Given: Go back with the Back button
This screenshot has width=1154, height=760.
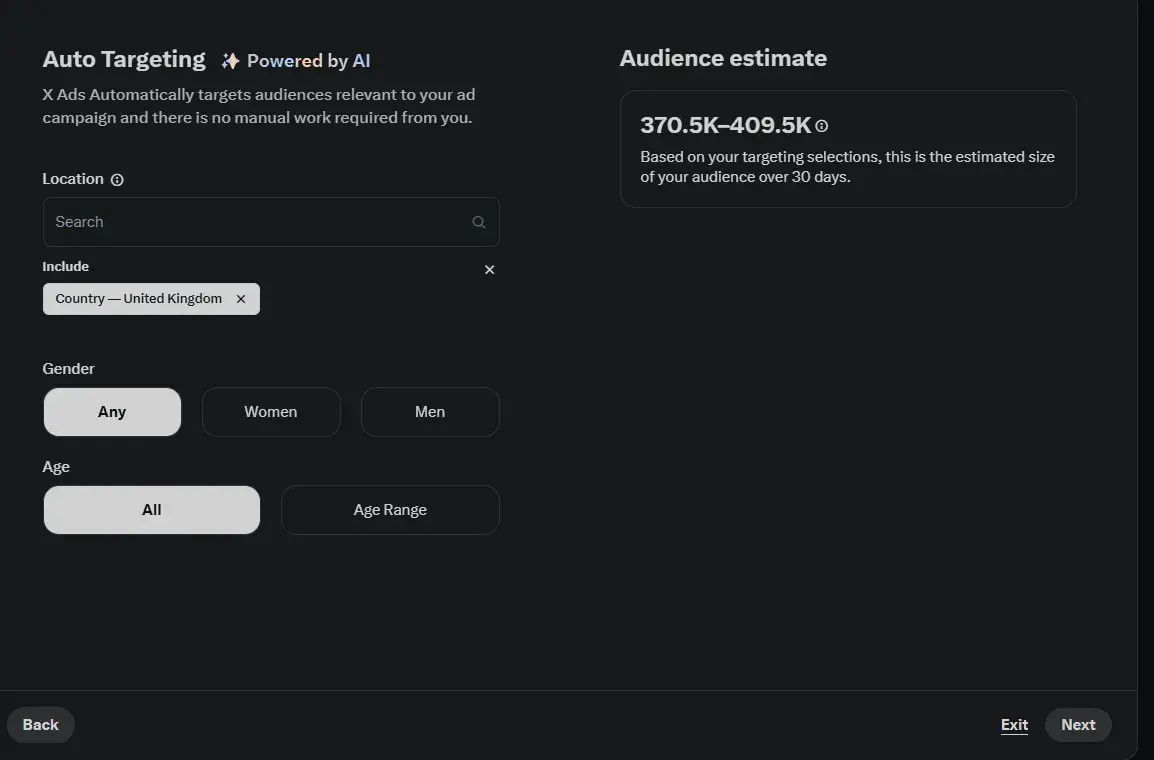Looking at the screenshot, I should [41, 725].
